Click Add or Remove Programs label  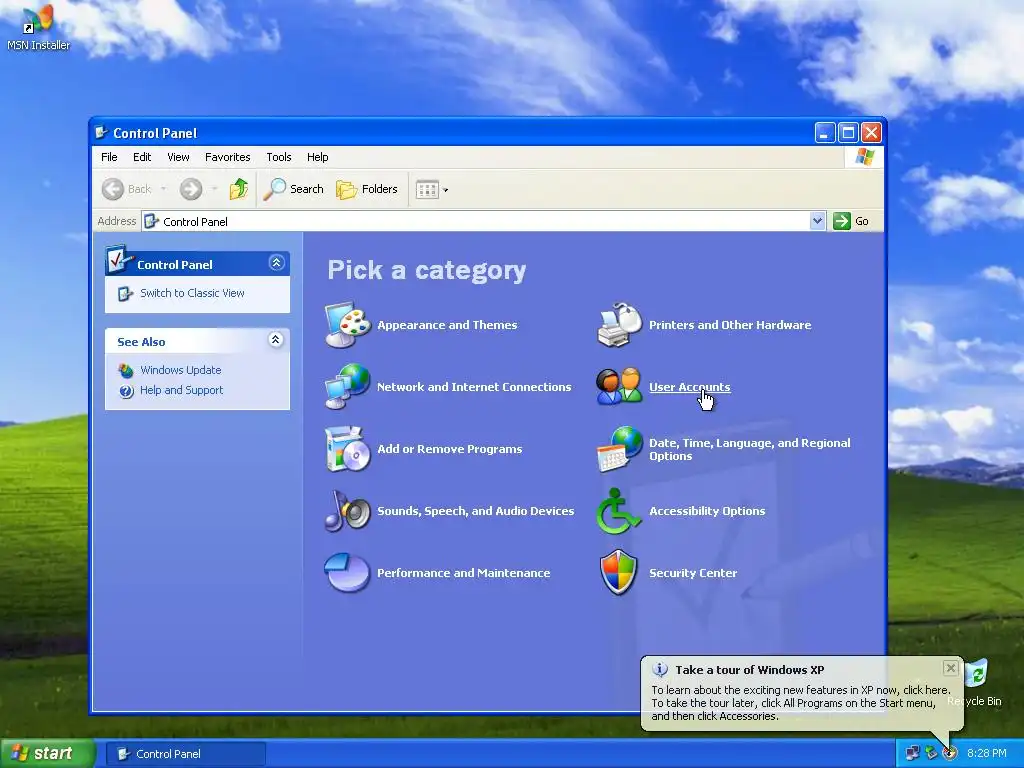tap(449, 449)
